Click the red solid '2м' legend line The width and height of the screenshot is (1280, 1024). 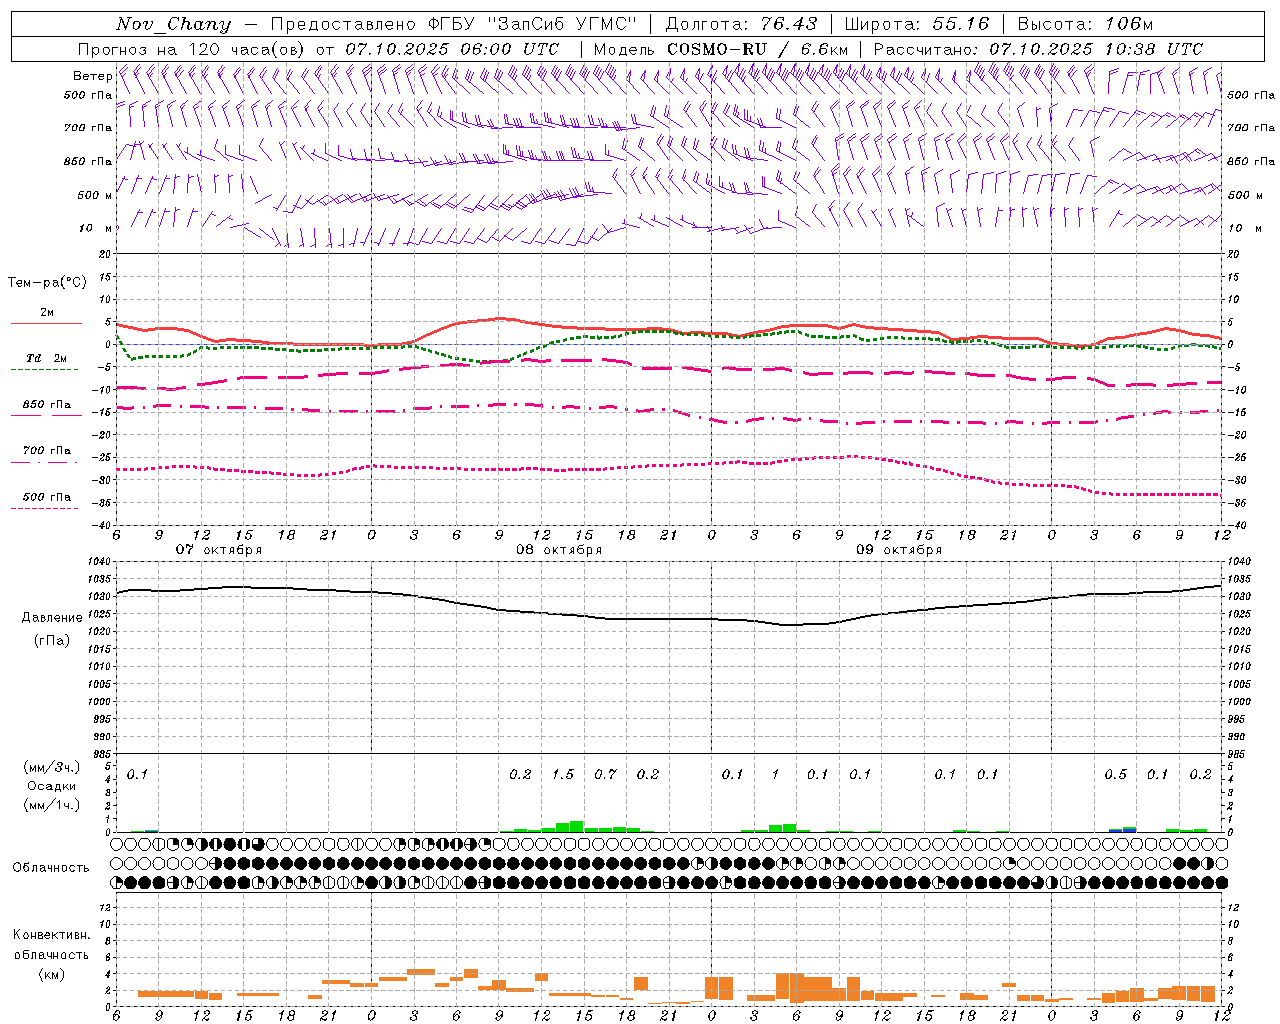[x=46, y=324]
